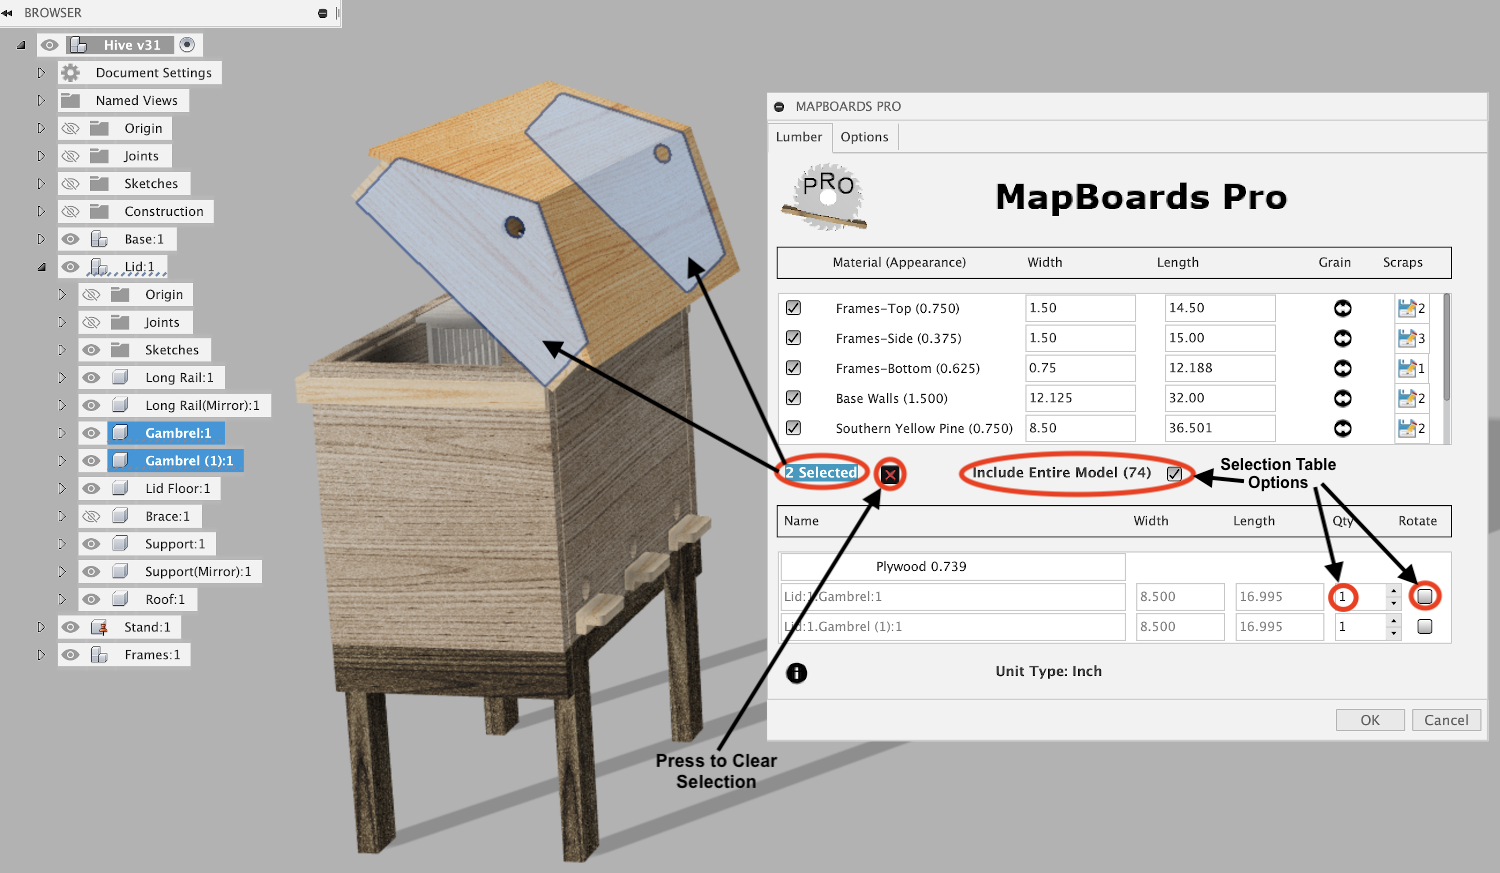The height and width of the screenshot is (873, 1500).
Task: Click the Hive v31 activate radio icon
Action: click(x=187, y=45)
